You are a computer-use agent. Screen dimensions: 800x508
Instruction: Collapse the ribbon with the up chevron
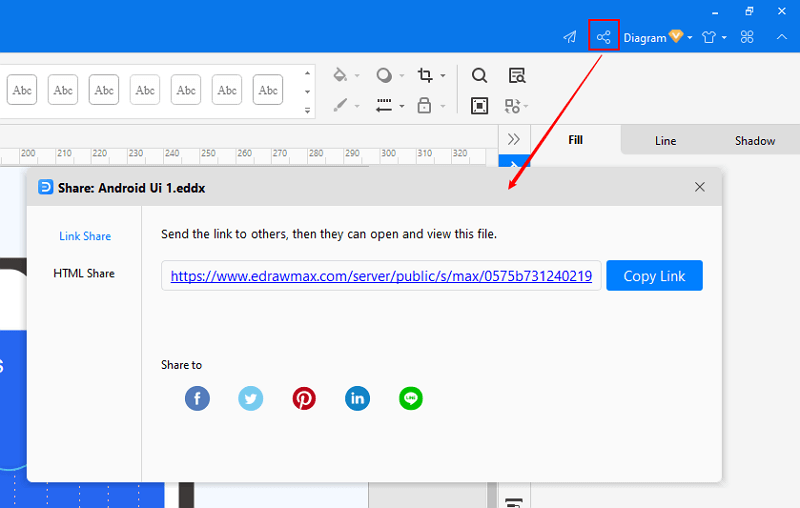[x=782, y=37]
